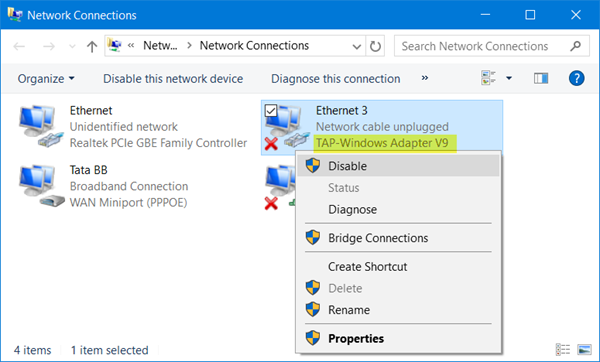Switch to large icons view in status bar
This screenshot has width=600, height=362.
coord(585,349)
